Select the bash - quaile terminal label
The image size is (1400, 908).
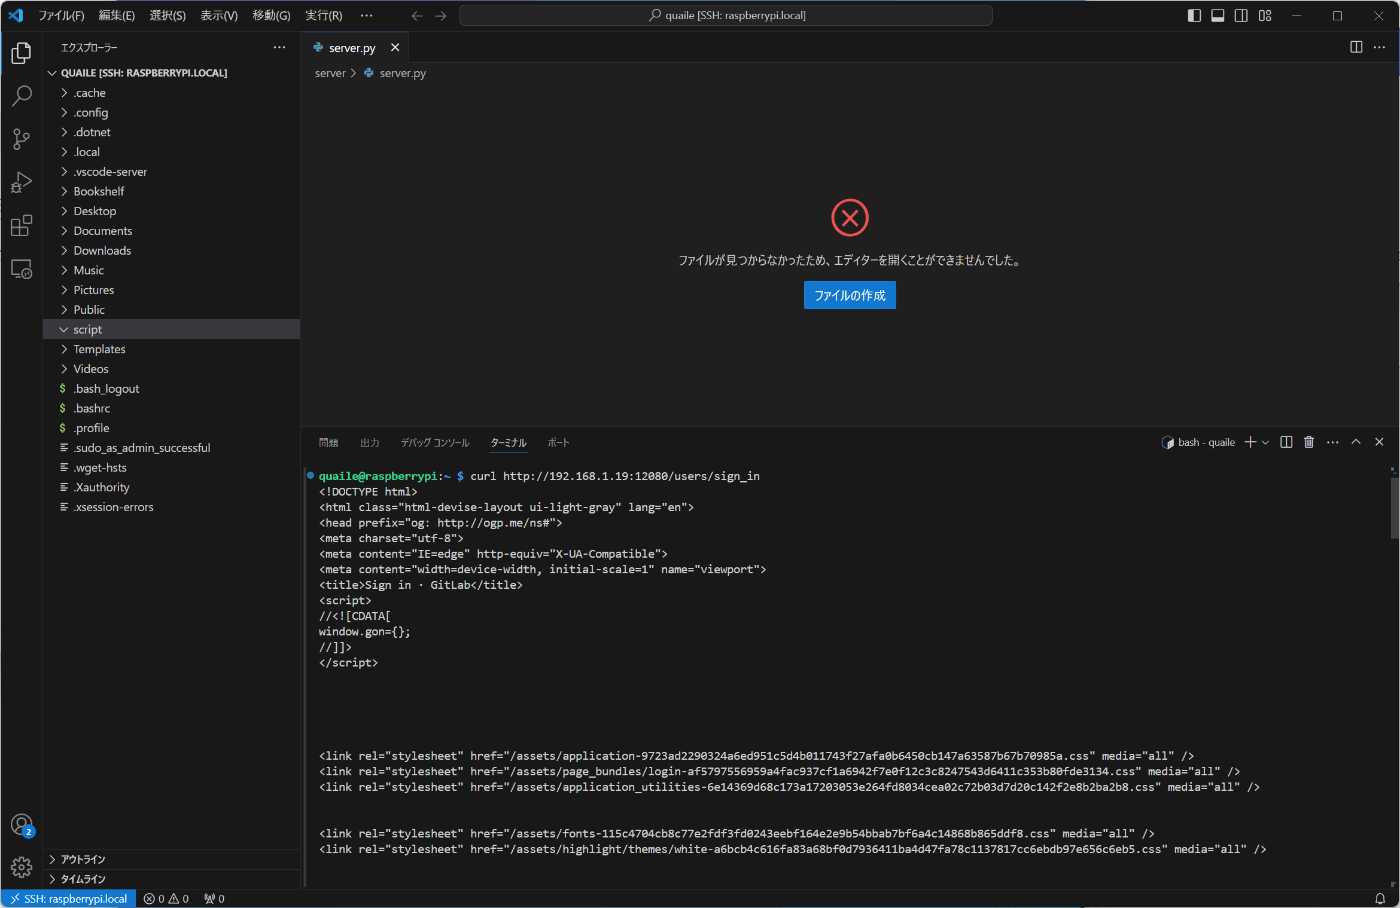(x=1198, y=442)
